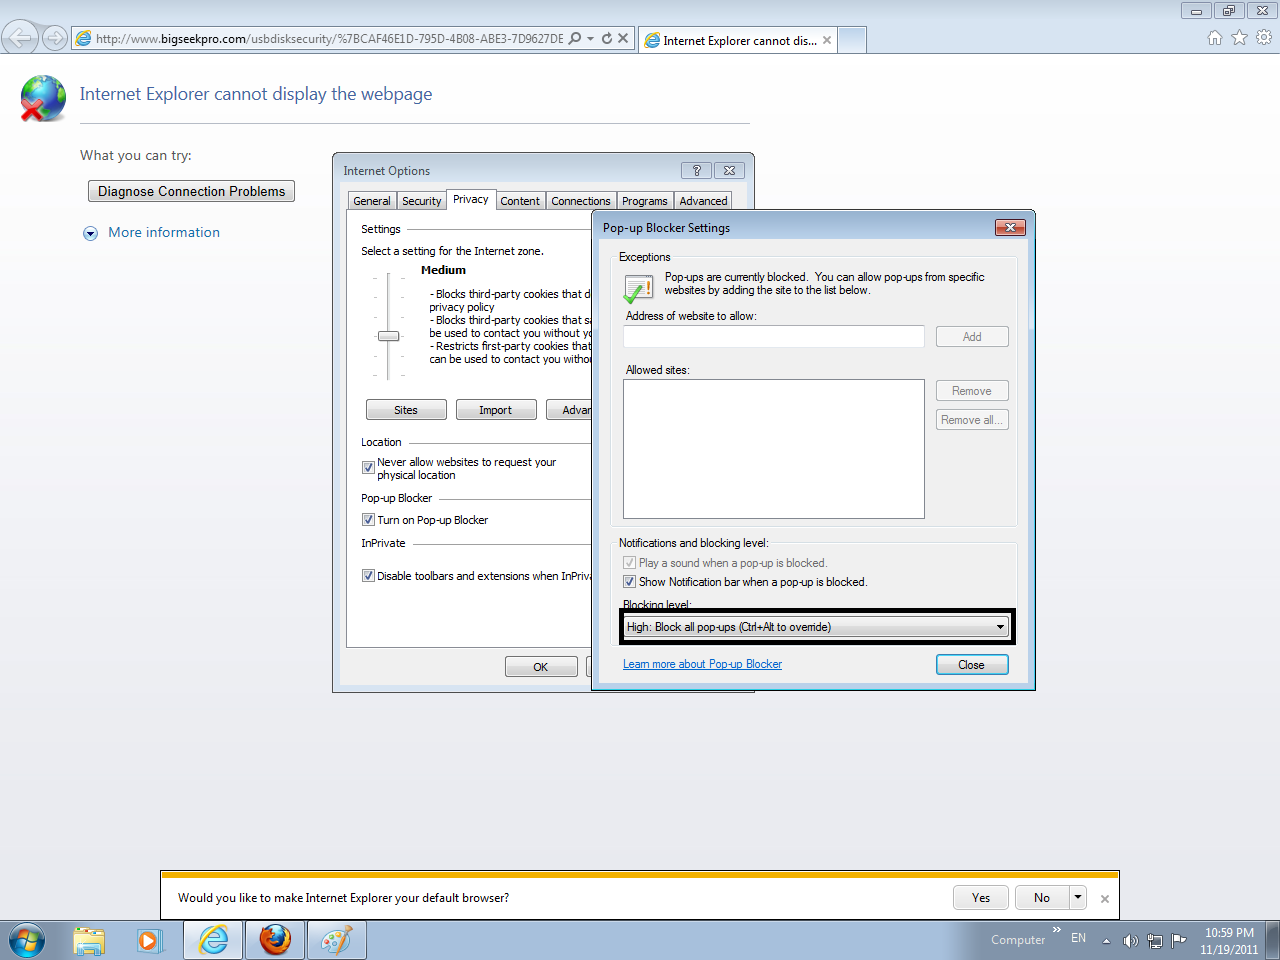Click the Import button
The image size is (1280, 960).
[x=496, y=410]
